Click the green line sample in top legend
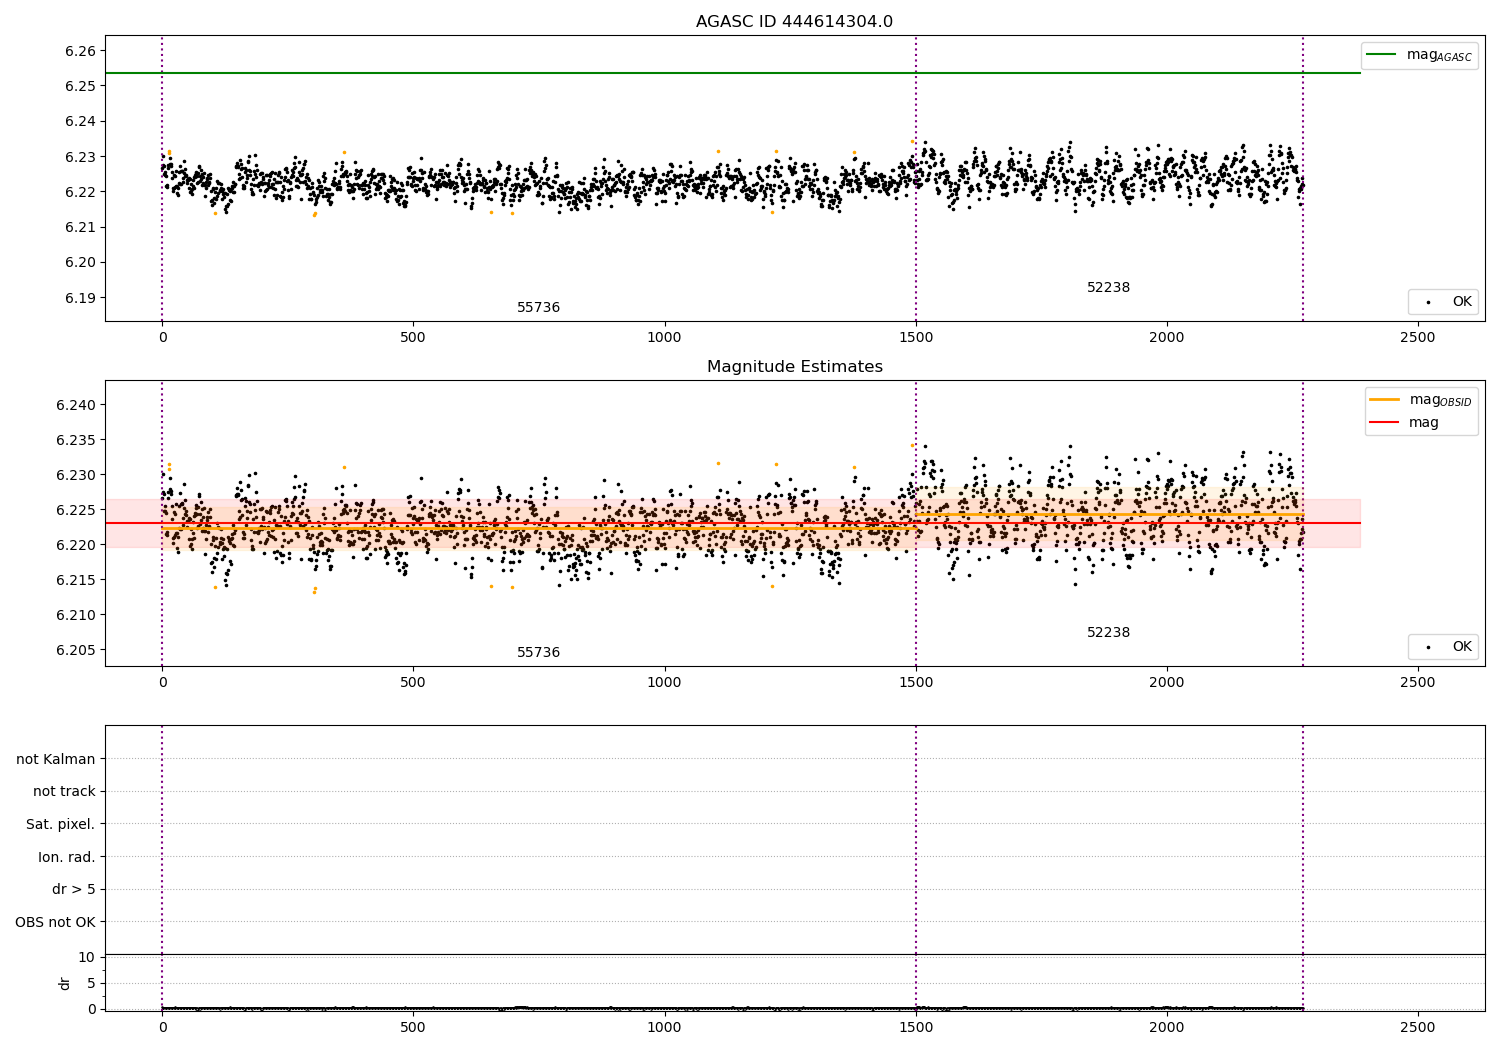Screen dimensions: 1500x1050 click(1382, 55)
